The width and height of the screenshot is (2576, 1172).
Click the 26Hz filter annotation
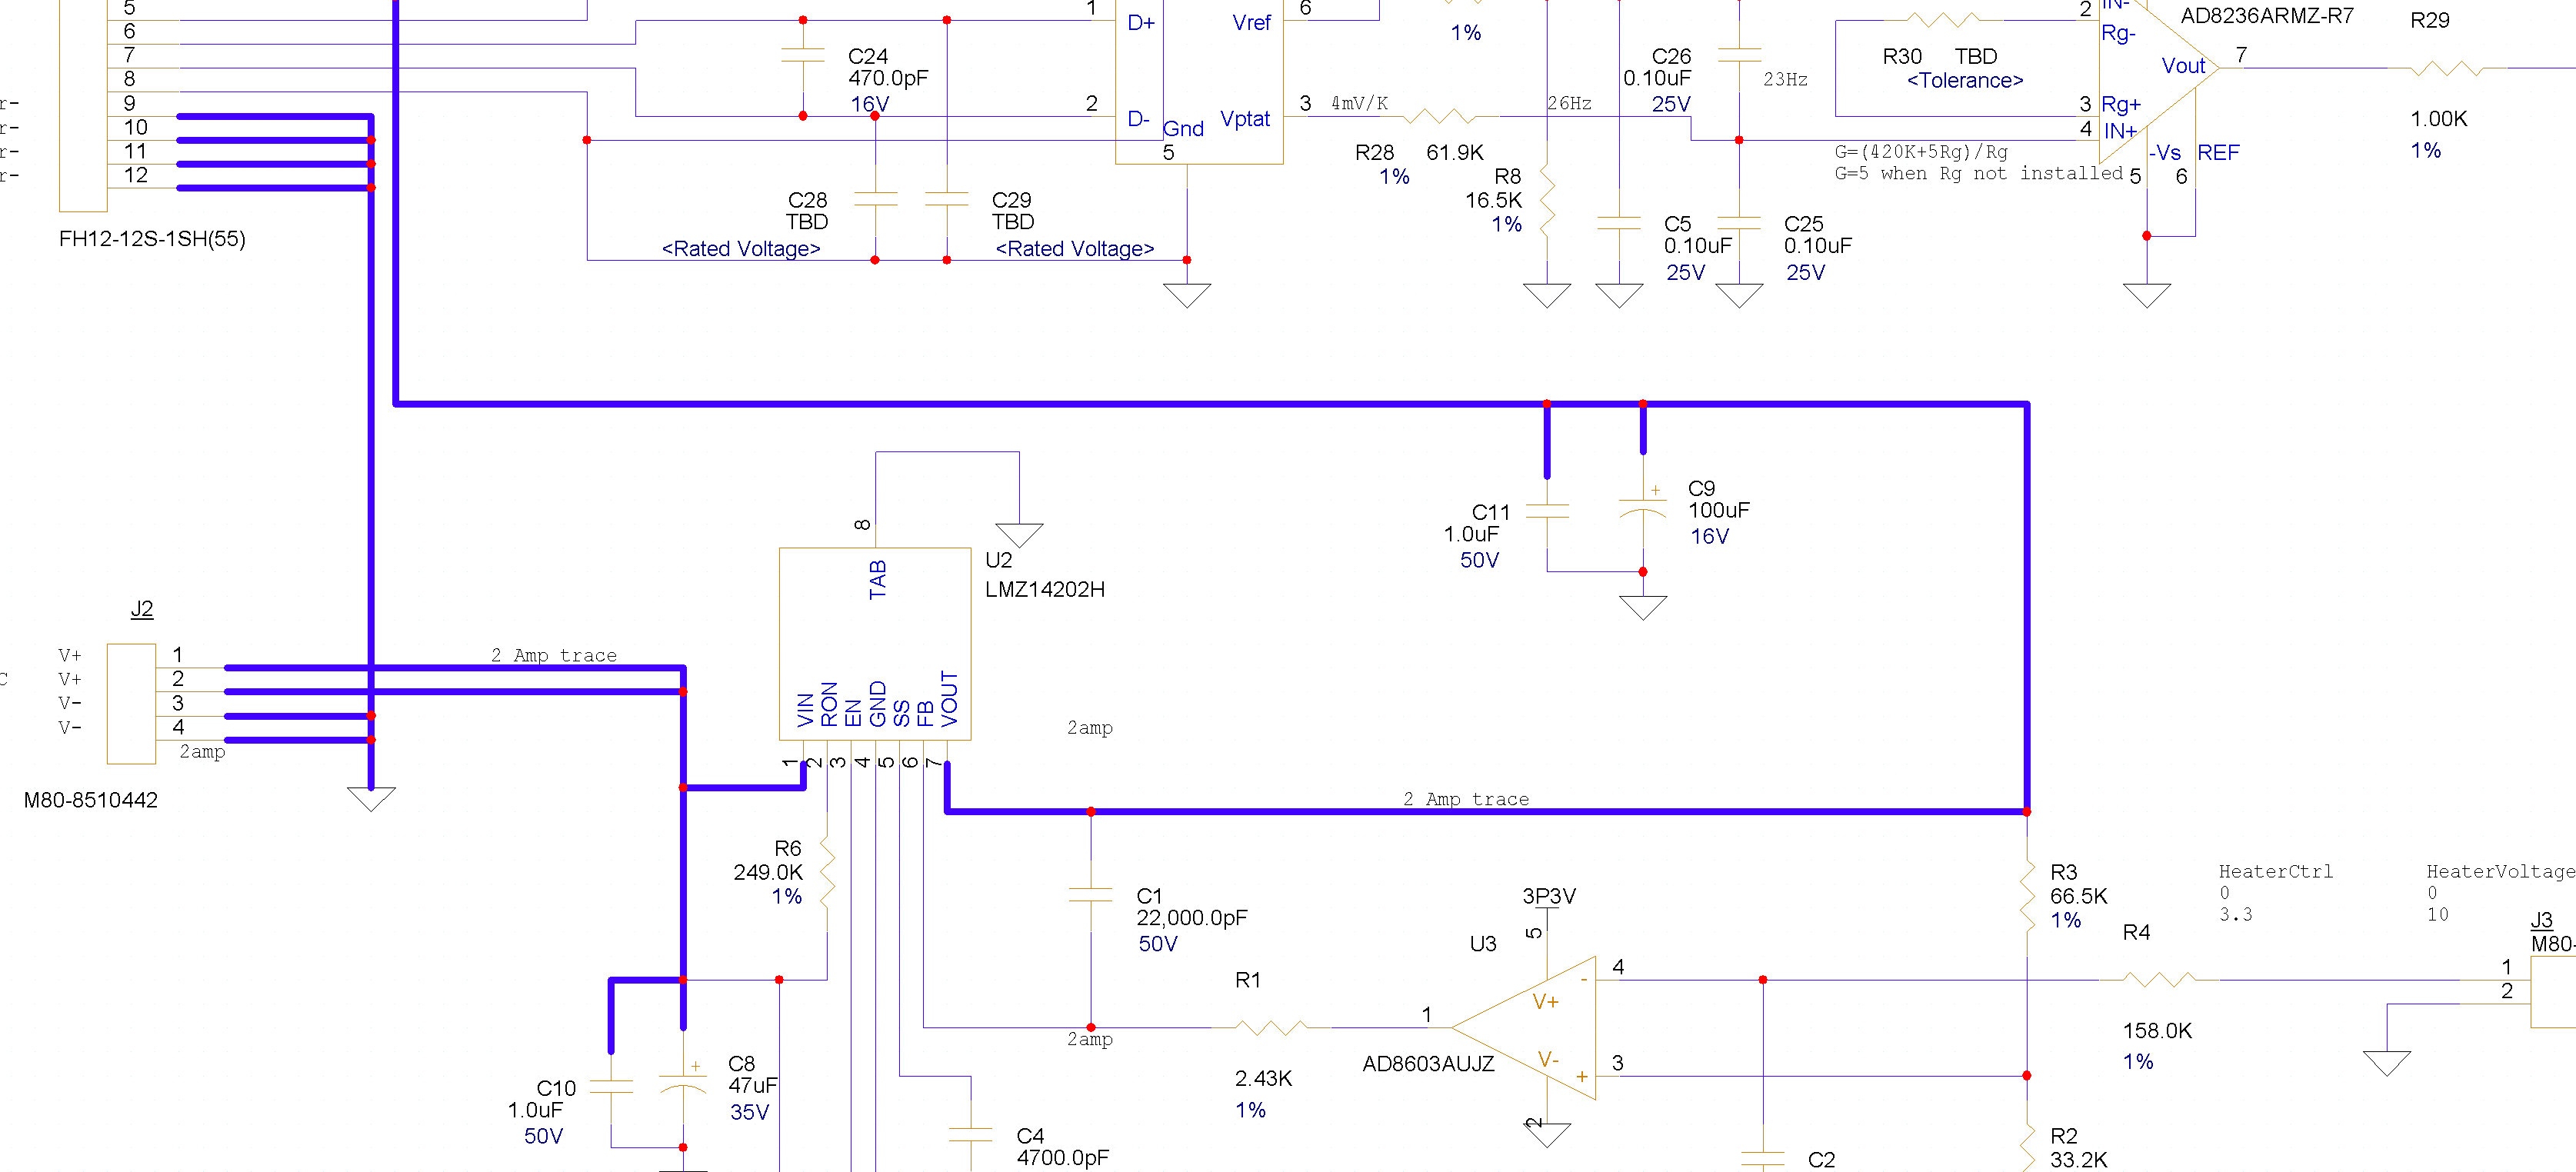[x=1569, y=103]
